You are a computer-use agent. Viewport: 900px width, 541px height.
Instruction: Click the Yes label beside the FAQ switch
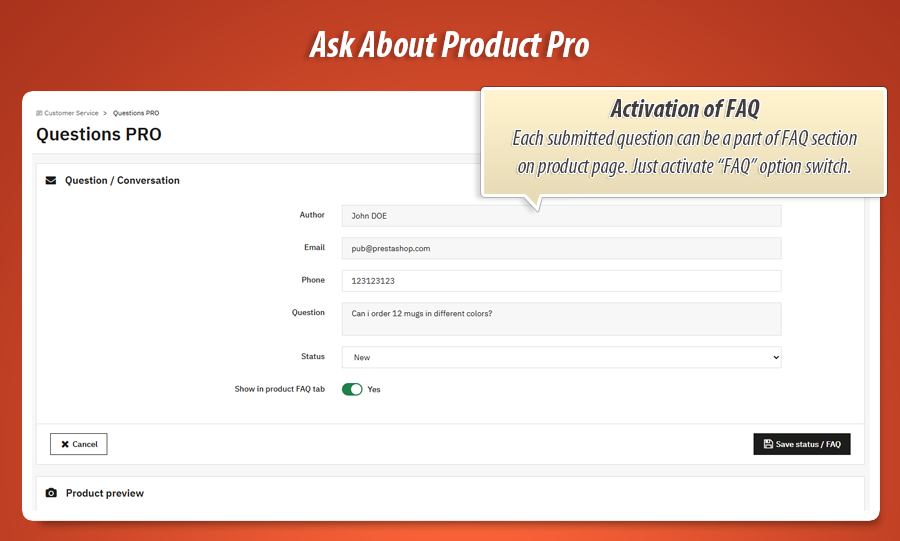pos(374,390)
